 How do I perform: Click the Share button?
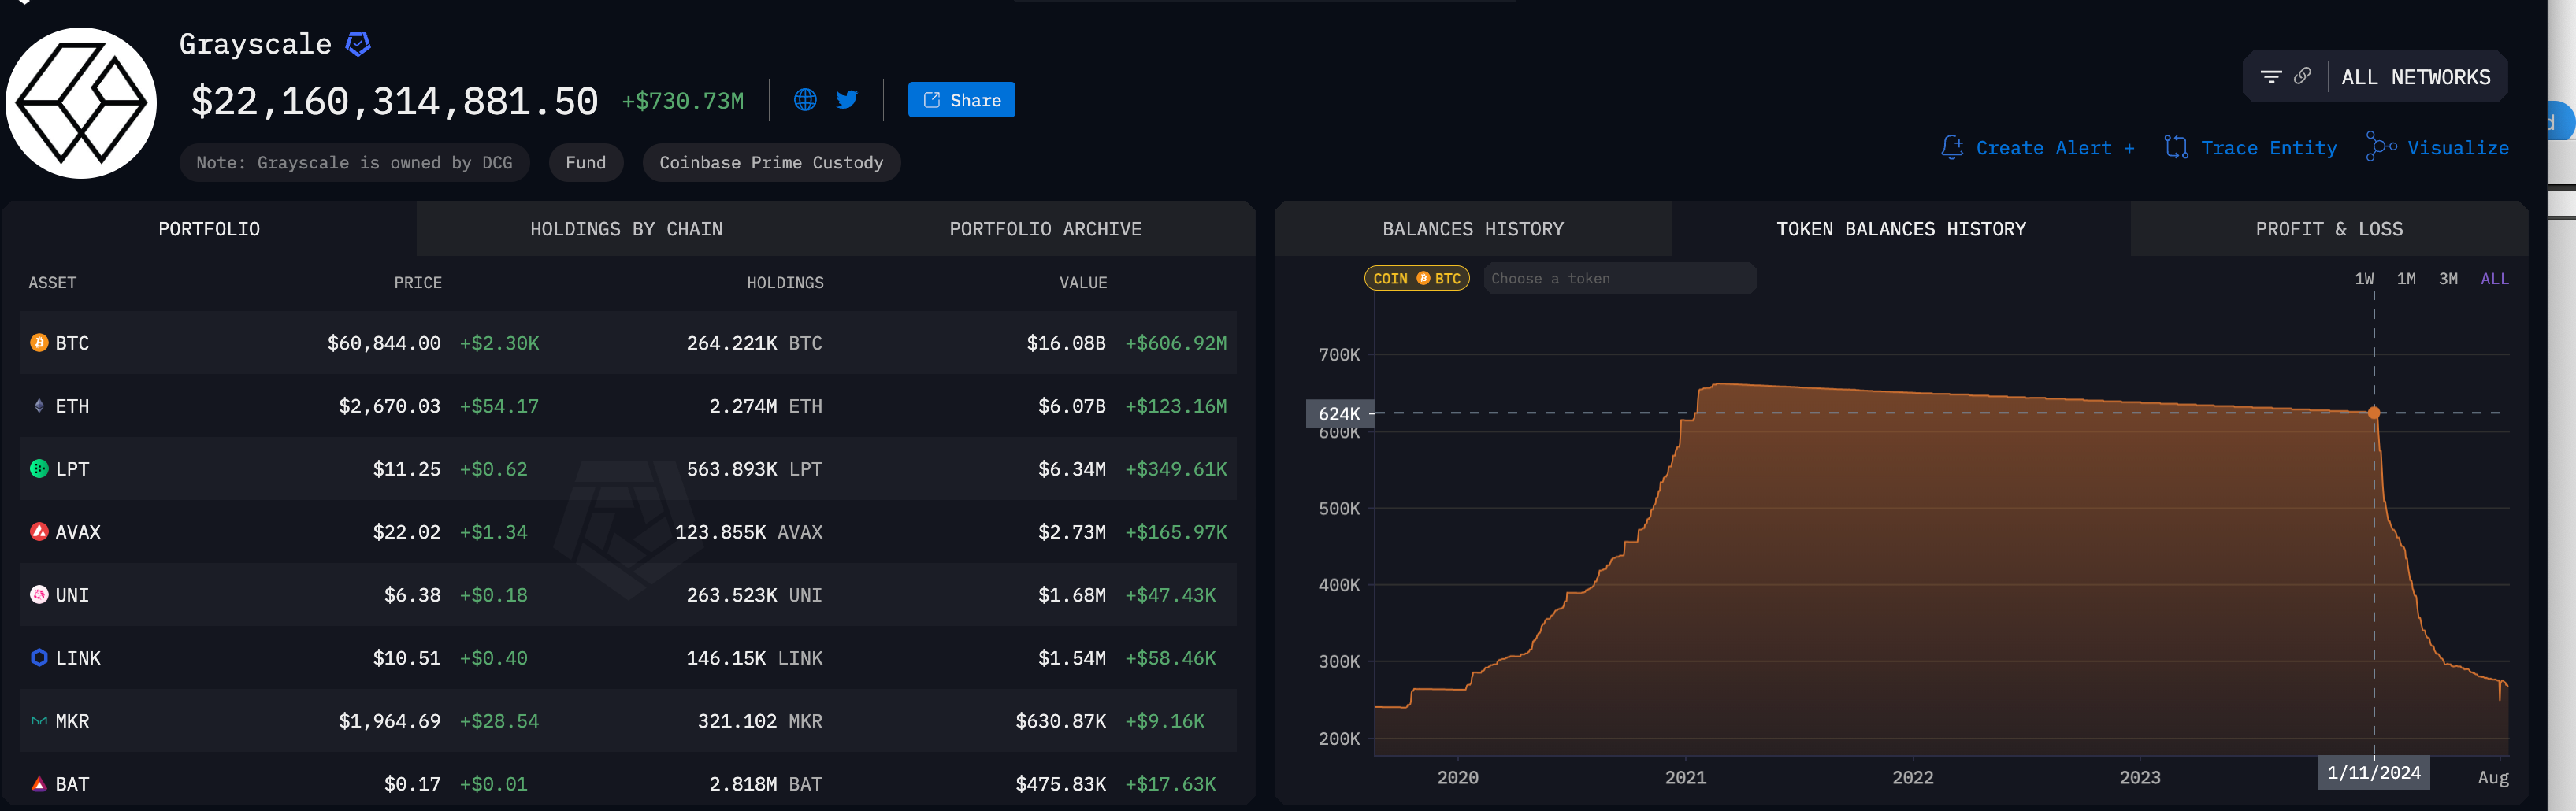(x=961, y=100)
